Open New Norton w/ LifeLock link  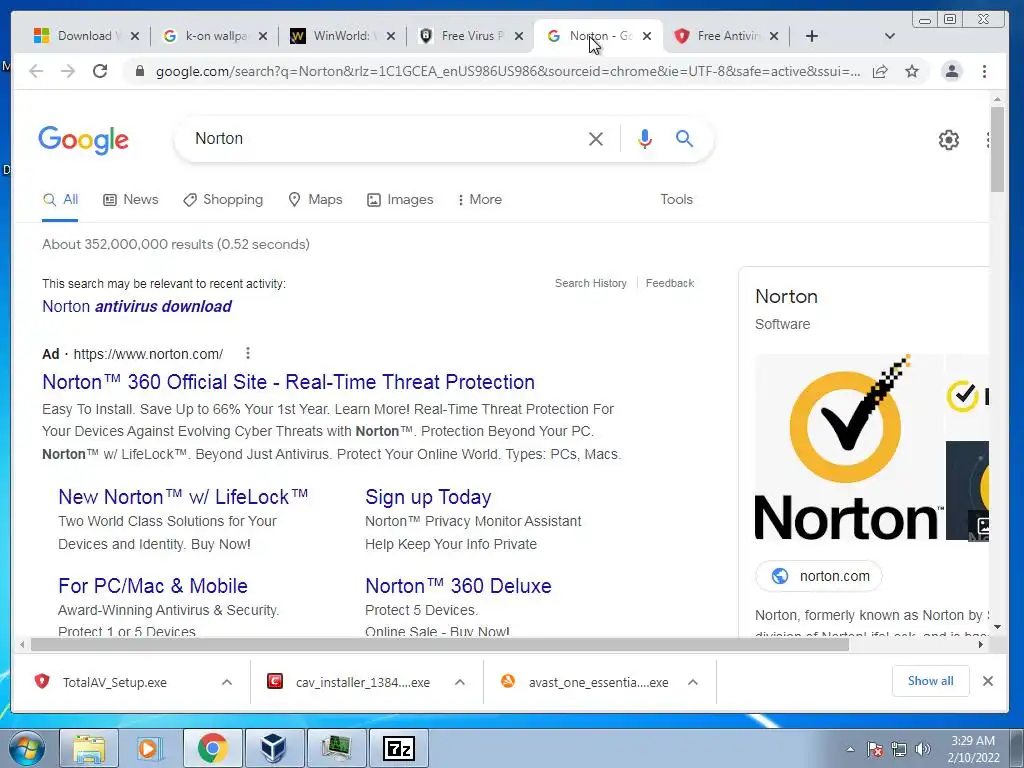coord(183,496)
